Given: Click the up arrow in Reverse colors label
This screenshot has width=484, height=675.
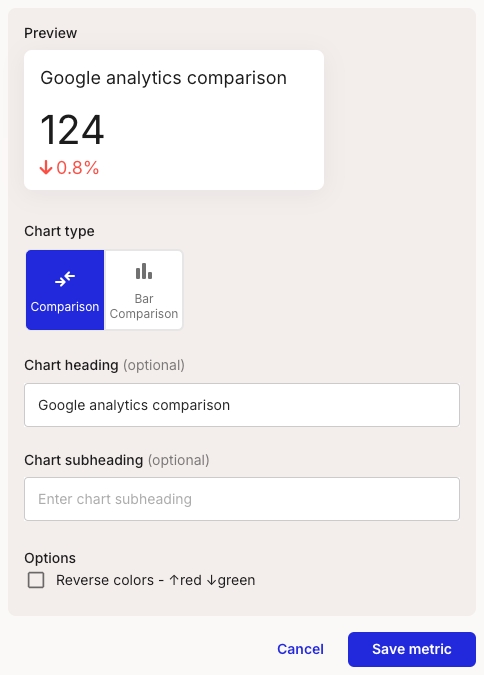Looking at the screenshot, I should 174,580.
